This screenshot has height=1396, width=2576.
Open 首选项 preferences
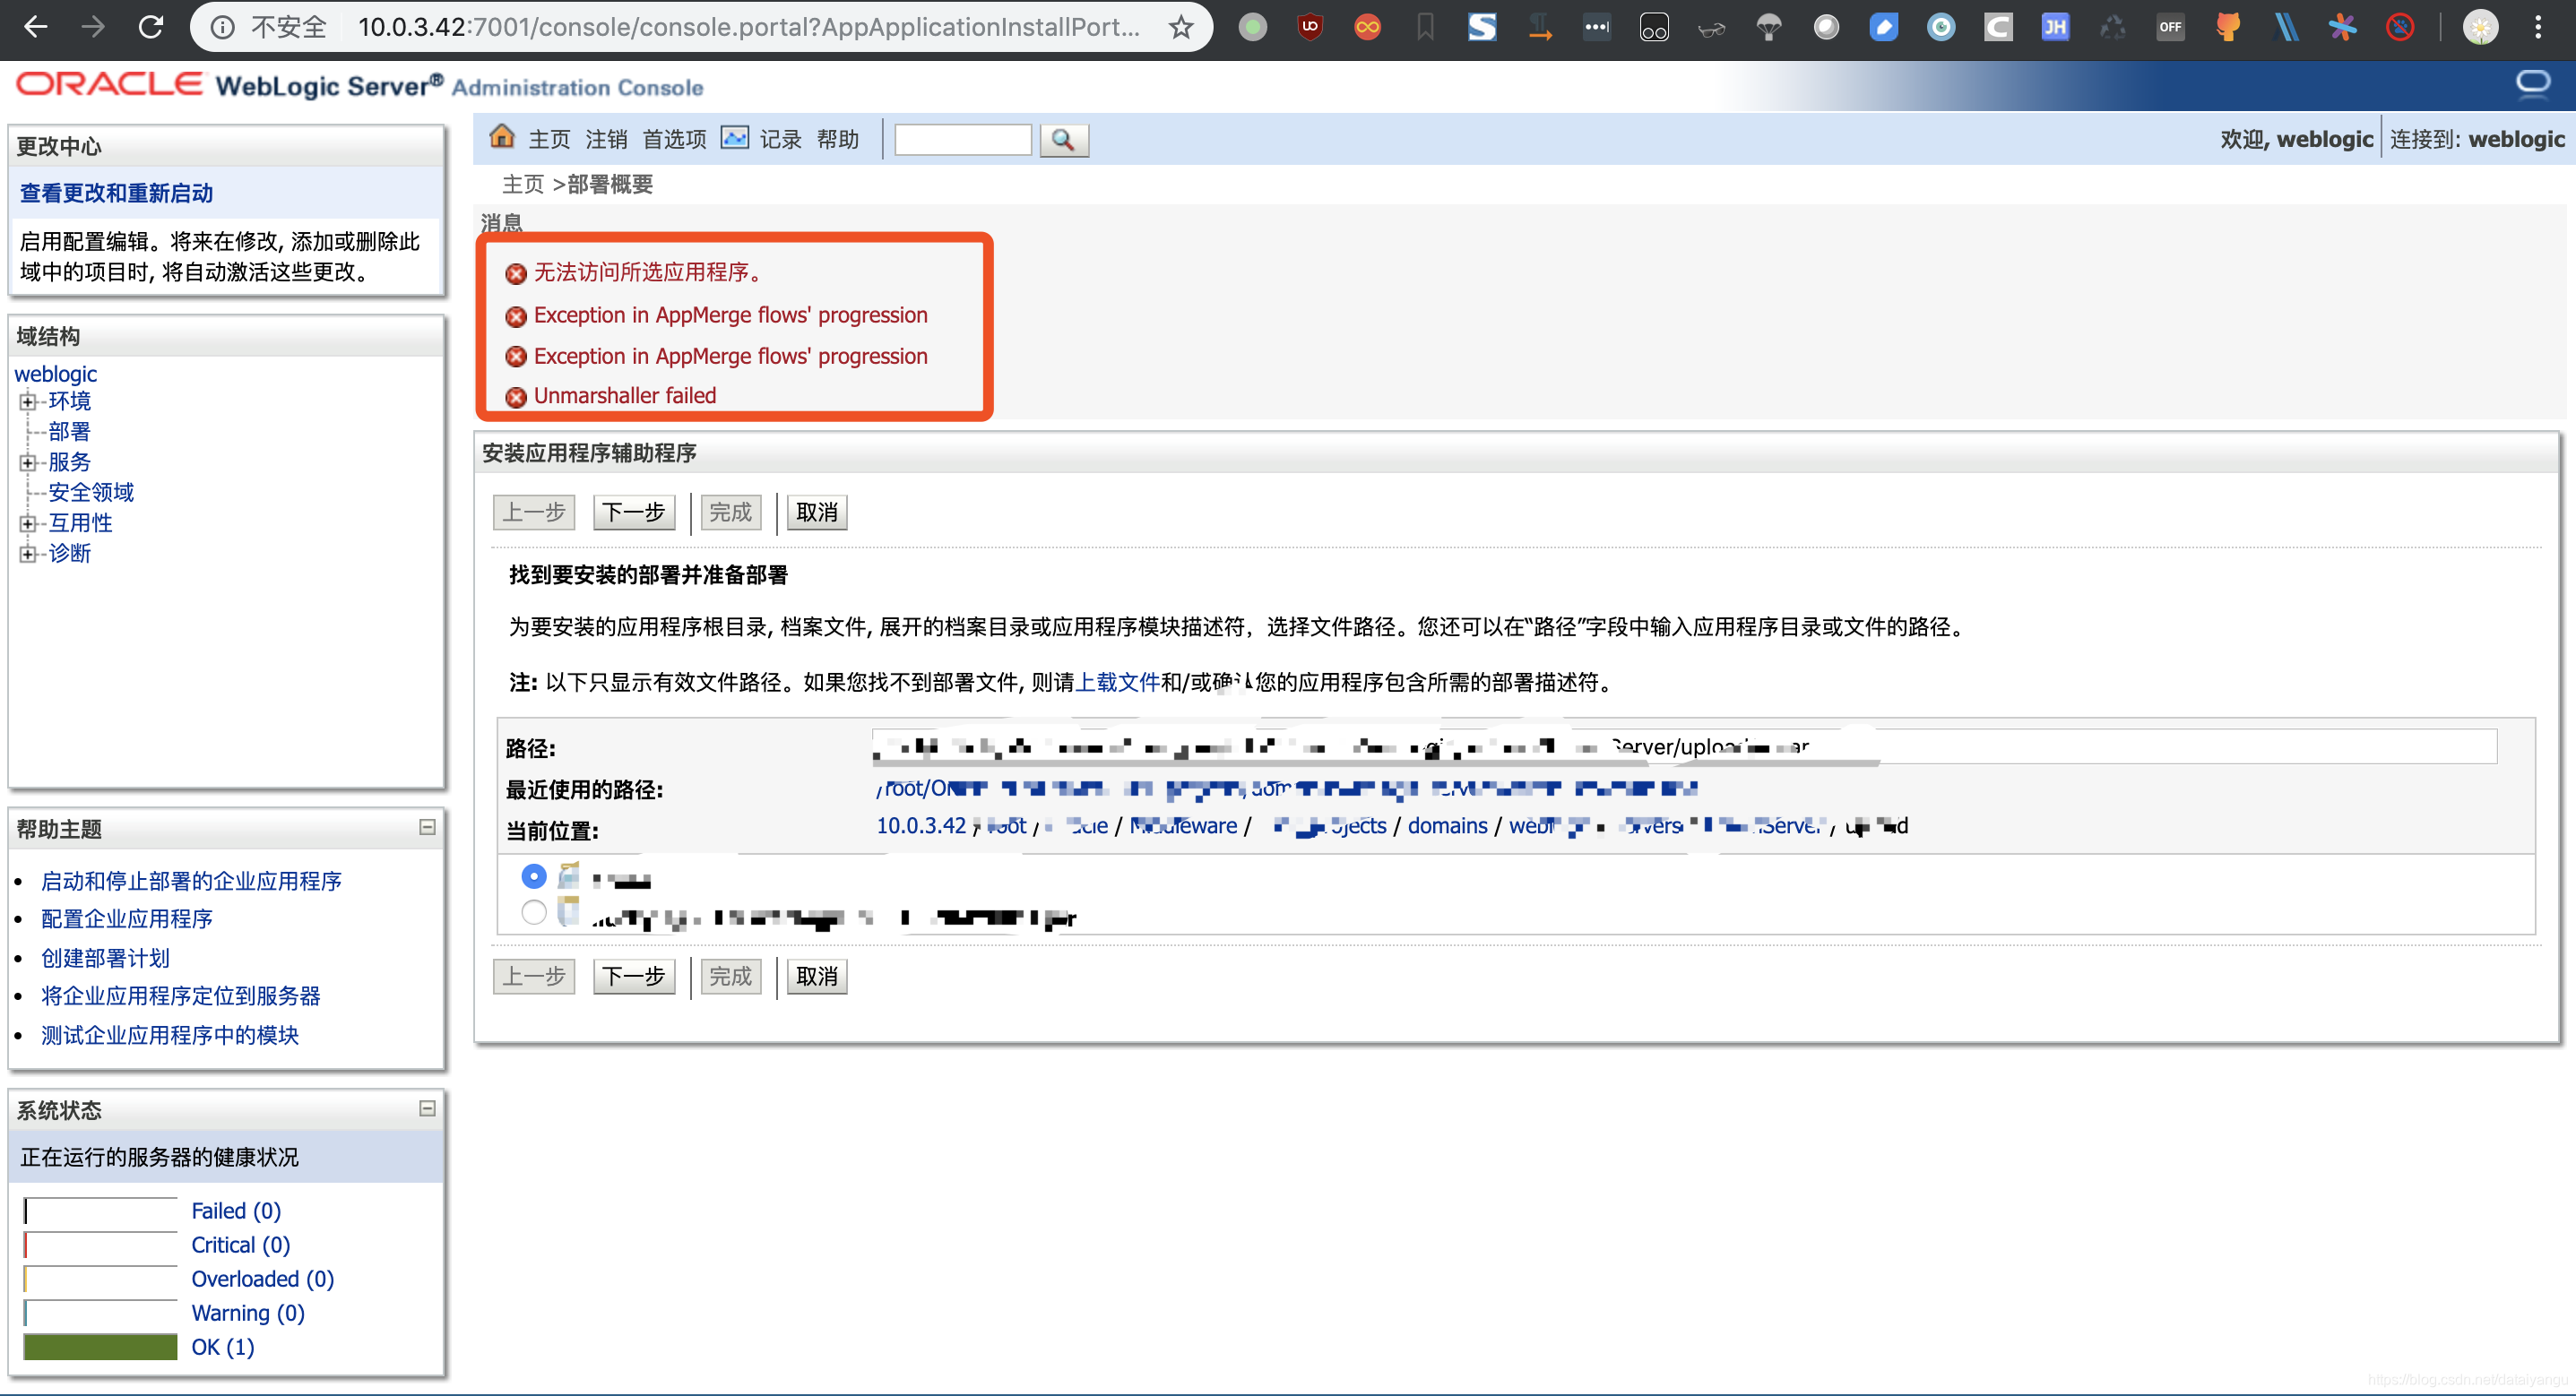coord(674,139)
